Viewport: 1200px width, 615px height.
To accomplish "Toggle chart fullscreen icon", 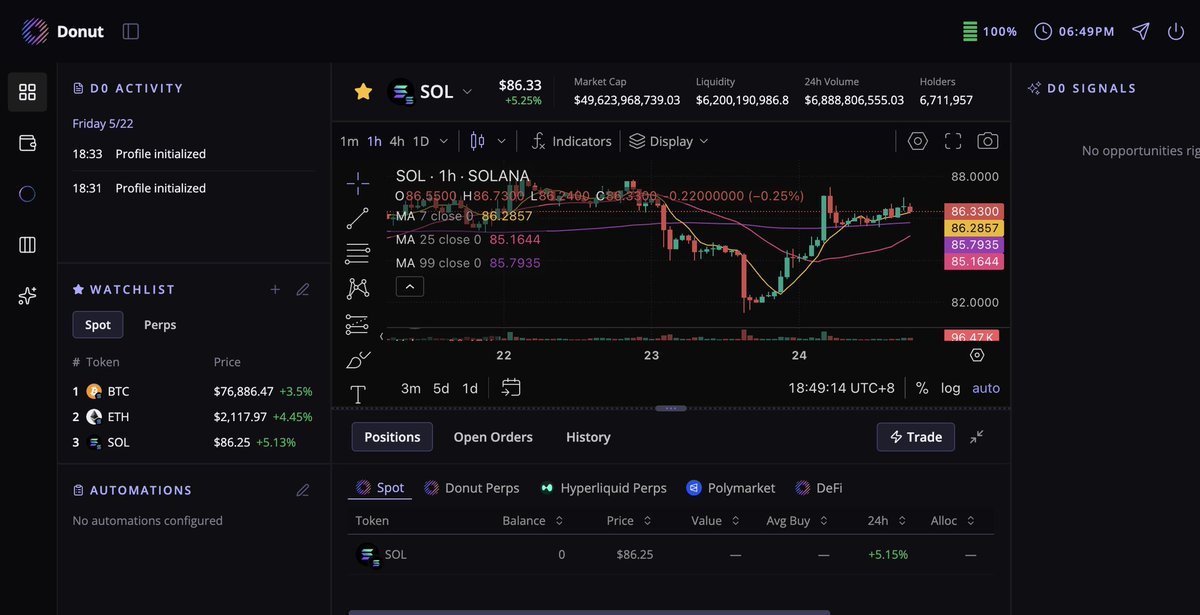I will click(x=953, y=141).
